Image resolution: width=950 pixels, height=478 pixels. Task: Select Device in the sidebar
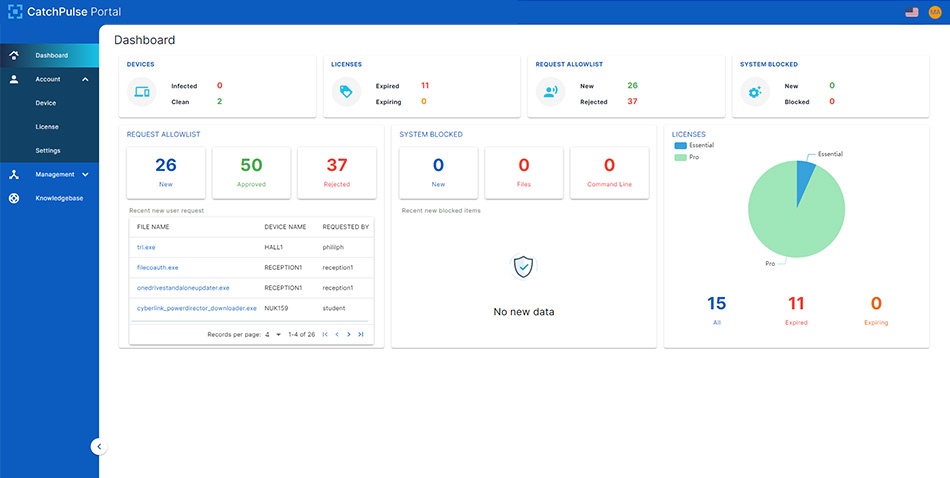[46, 103]
